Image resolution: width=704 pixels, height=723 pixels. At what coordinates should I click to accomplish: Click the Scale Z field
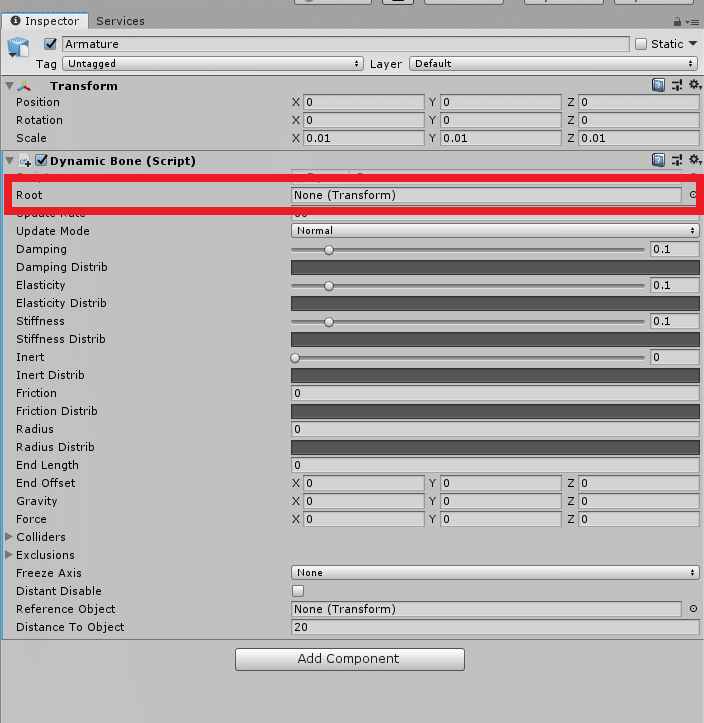pyautogui.click(x=639, y=138)
